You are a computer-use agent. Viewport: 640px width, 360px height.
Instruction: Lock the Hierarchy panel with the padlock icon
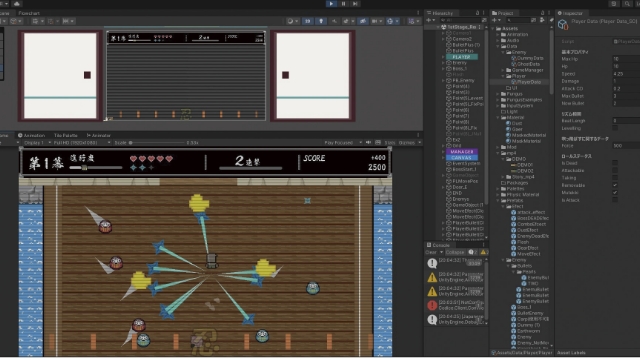pos(478,13)
